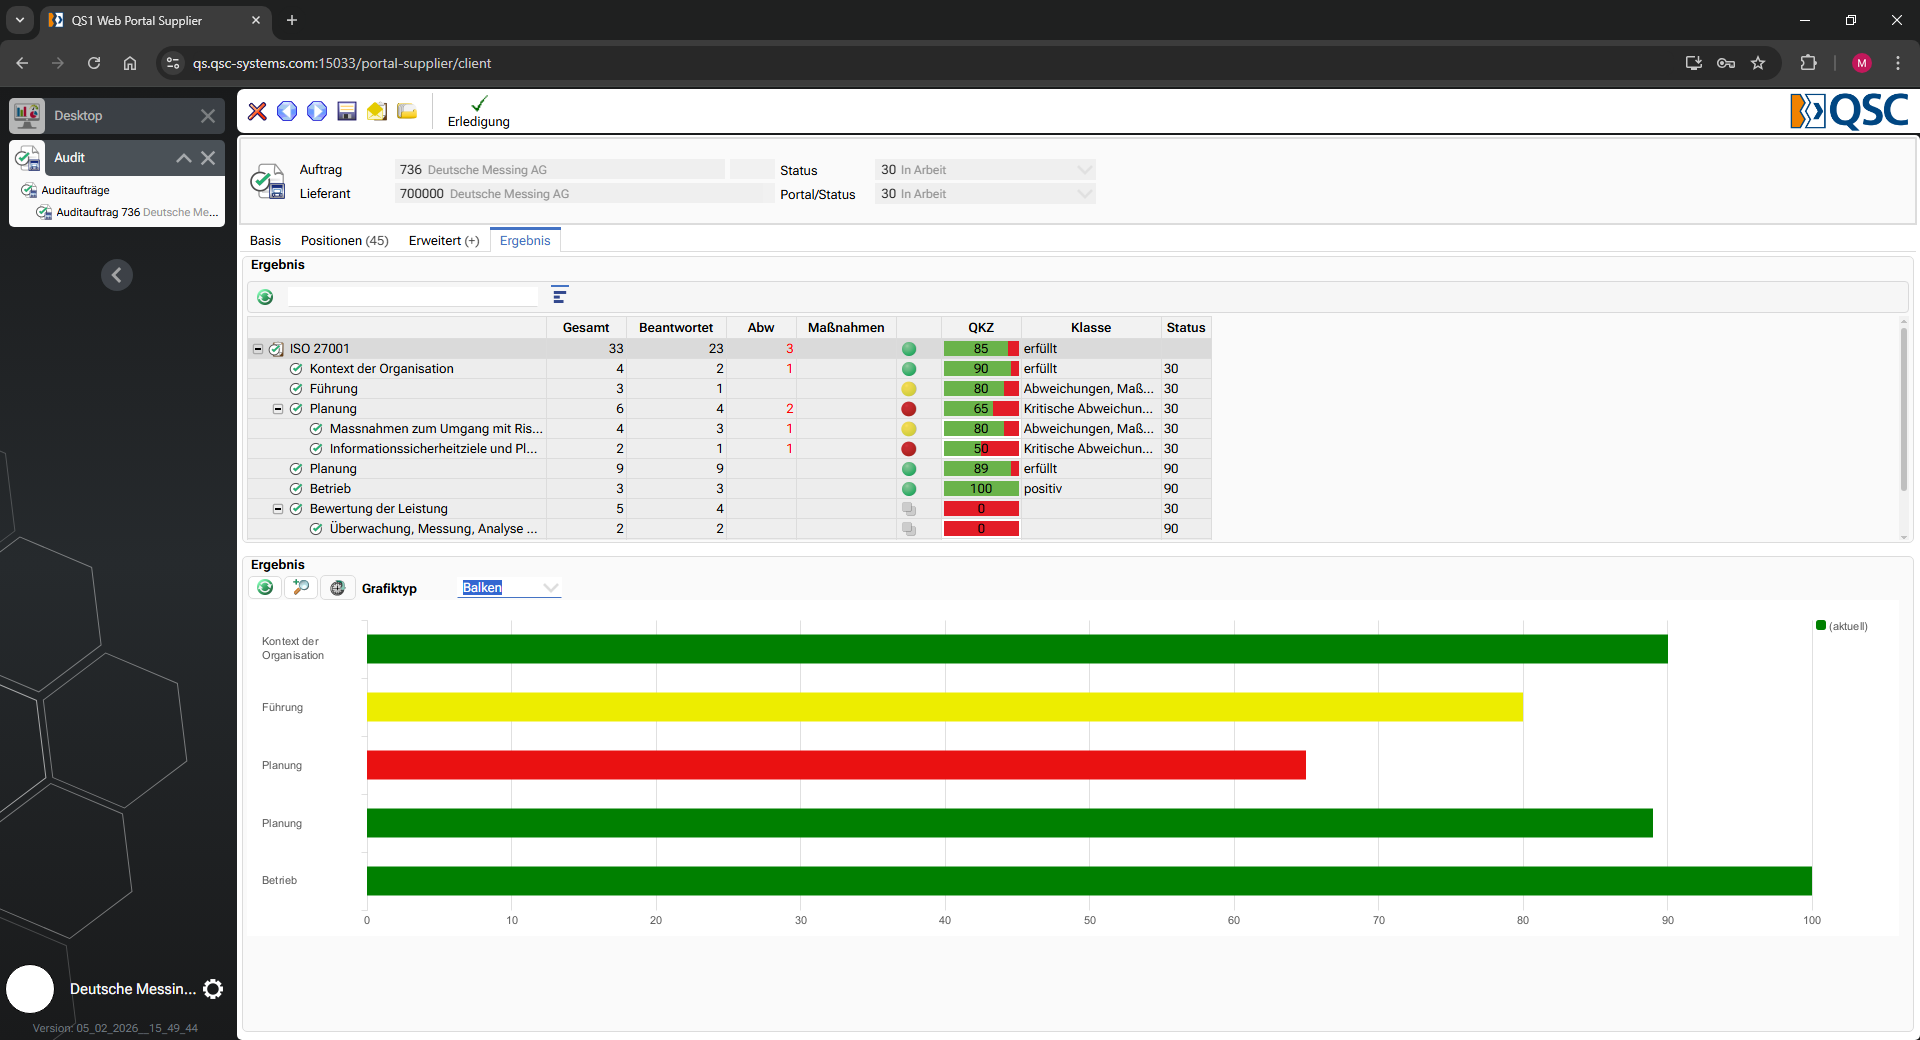Save with the floppy disk icon
The width and height of the screenshot is (1920, 1040).
pyautogui.click(x=347, y=111)
